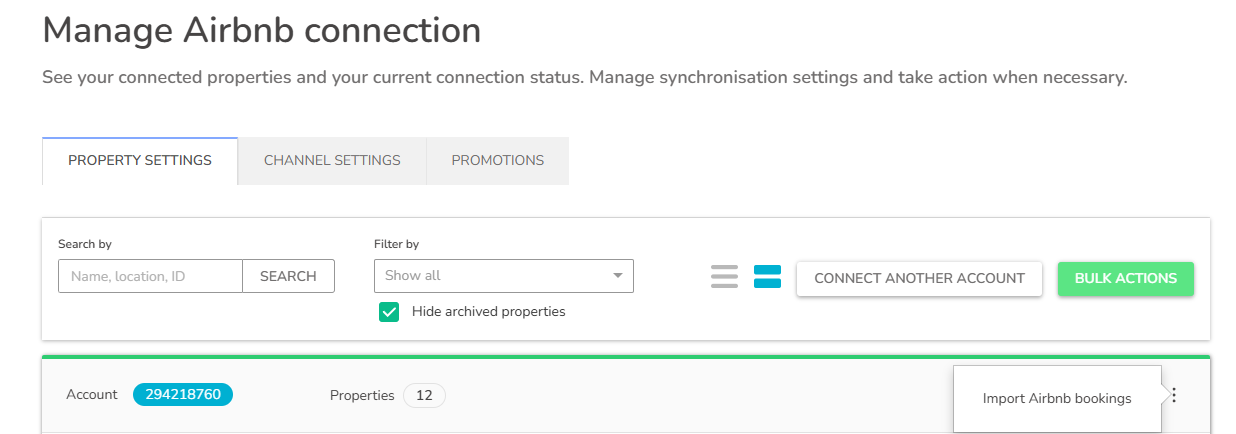
Task: Click the Manage Airbnb connection heading
Action: pos(261,30)
